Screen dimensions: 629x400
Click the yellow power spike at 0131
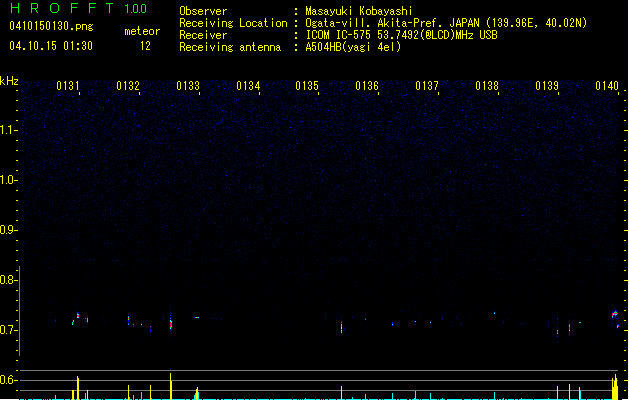[x=78, y=388]
